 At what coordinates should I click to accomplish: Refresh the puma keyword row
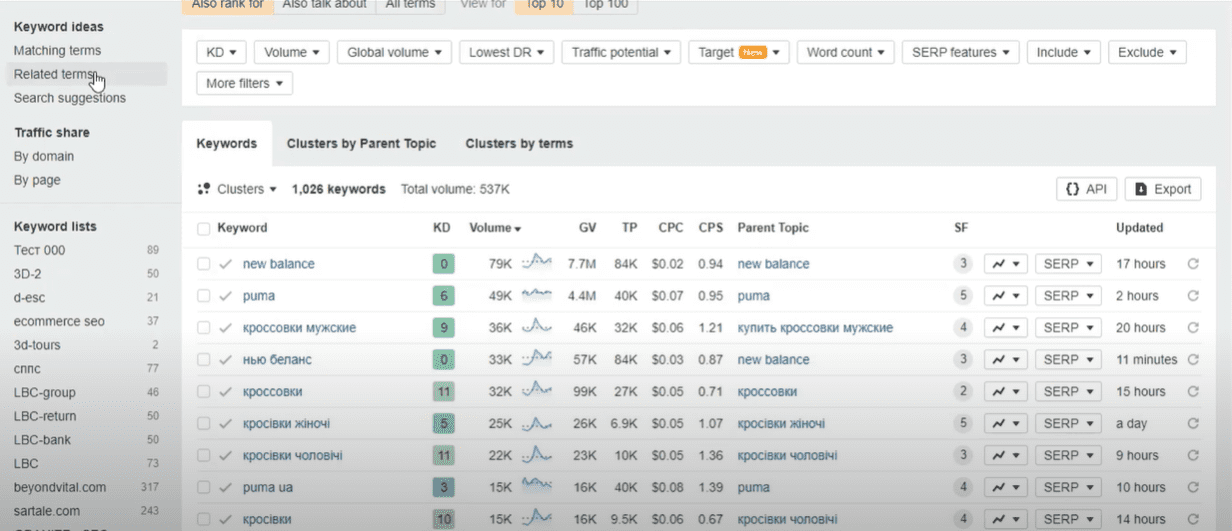click(1192, 296)
